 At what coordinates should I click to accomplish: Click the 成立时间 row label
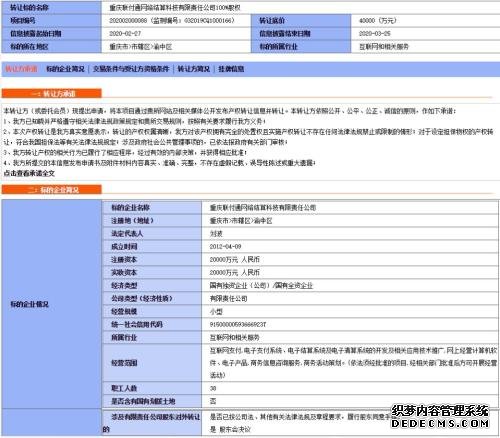[152, 247]
